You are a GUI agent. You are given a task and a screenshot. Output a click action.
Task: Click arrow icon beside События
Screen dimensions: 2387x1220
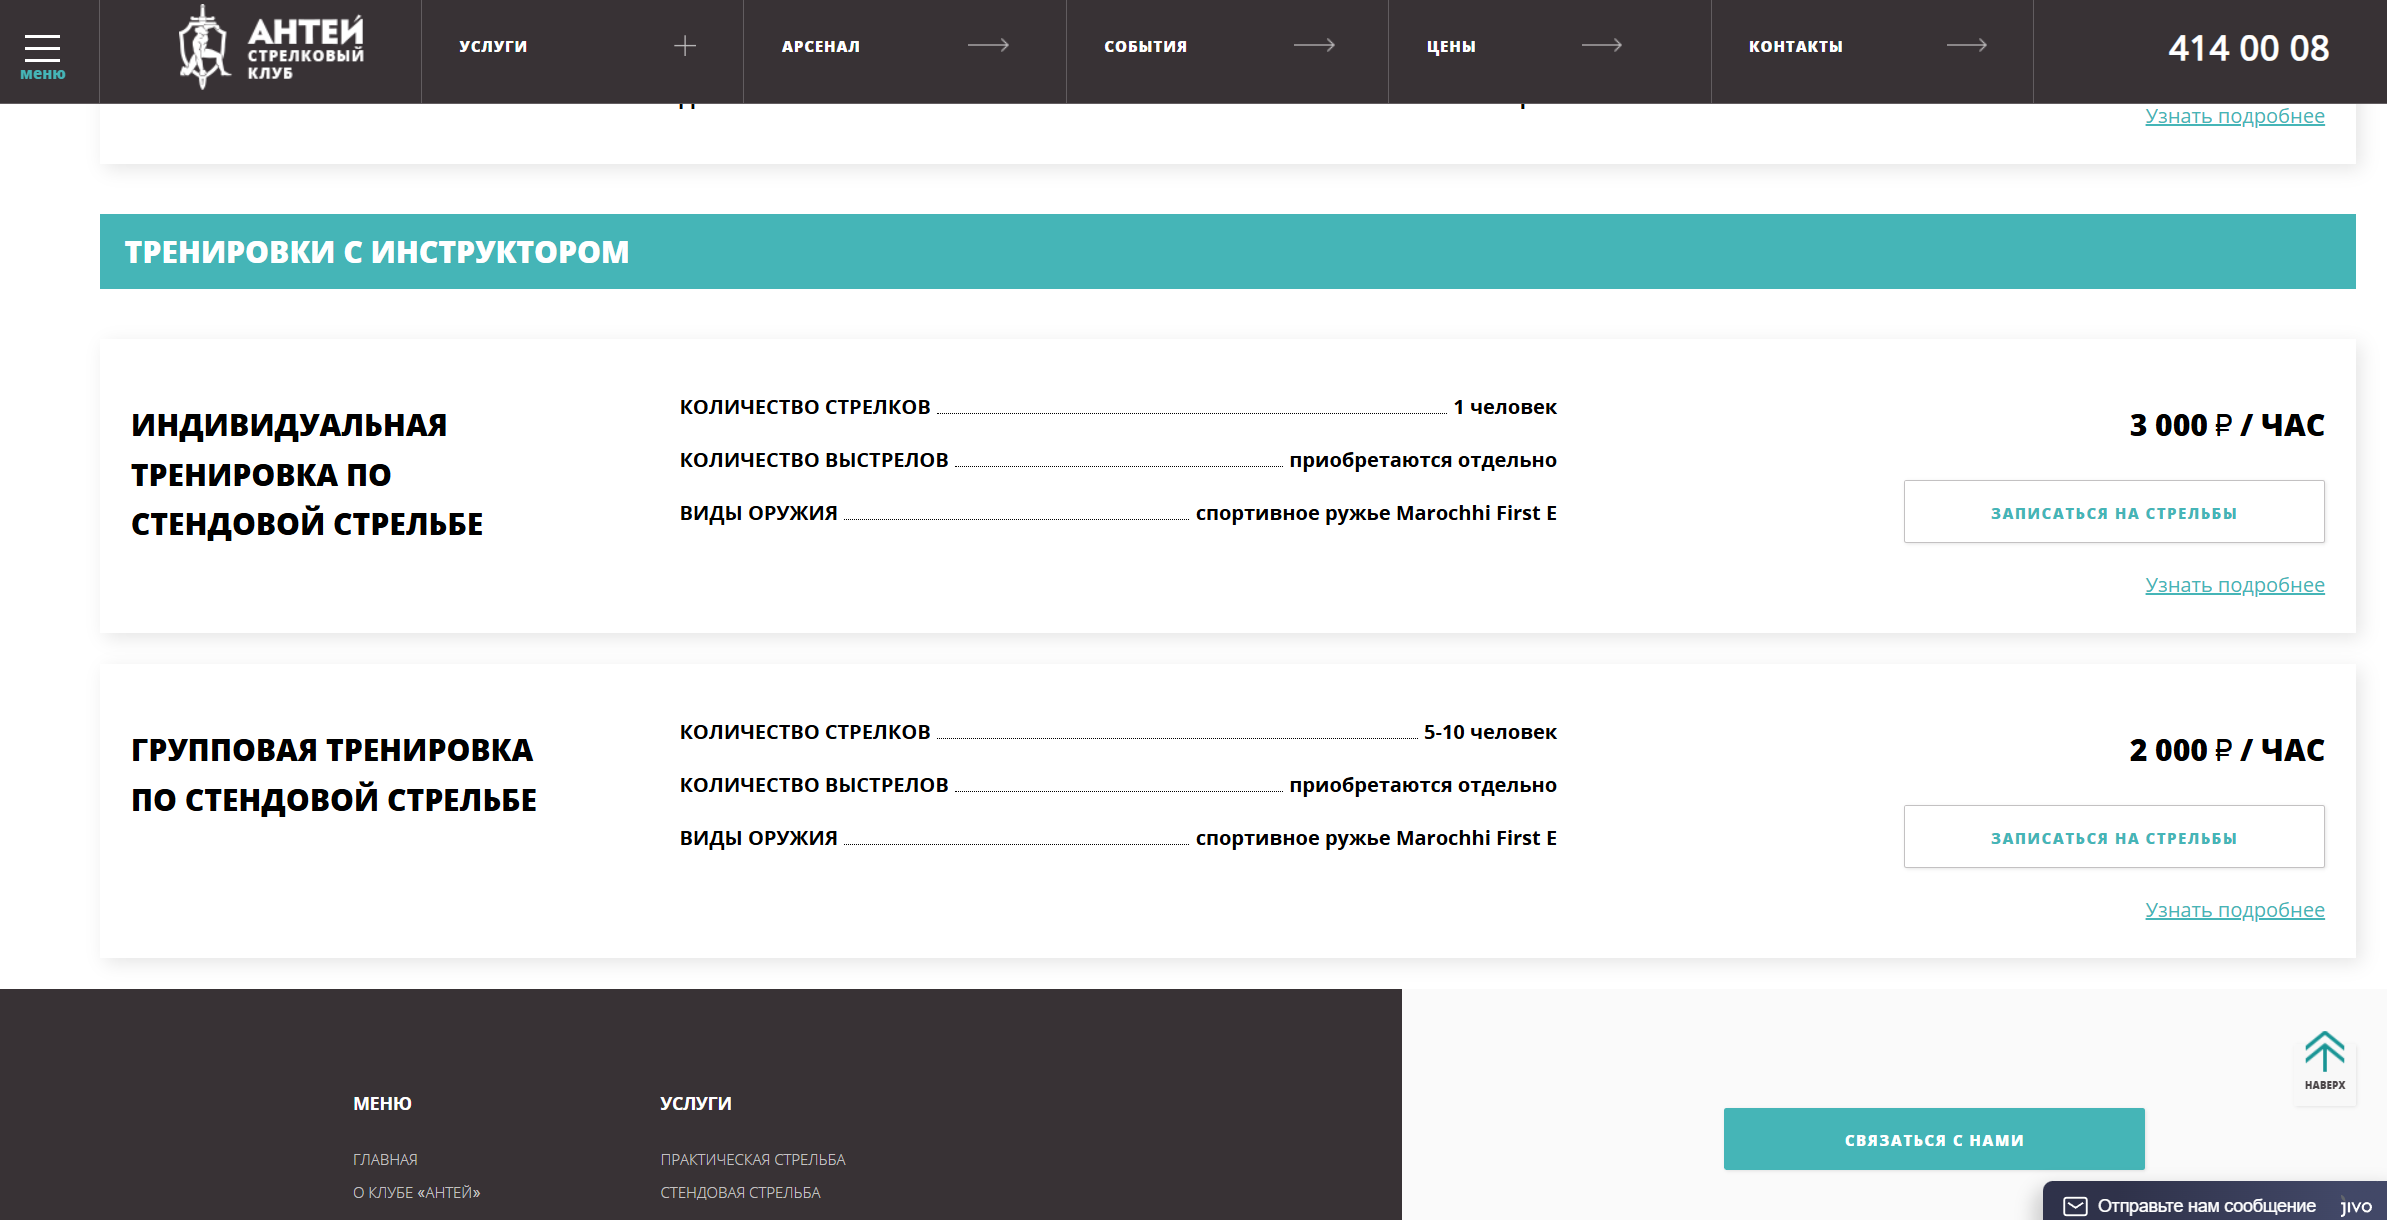[x=1314, y=45]
